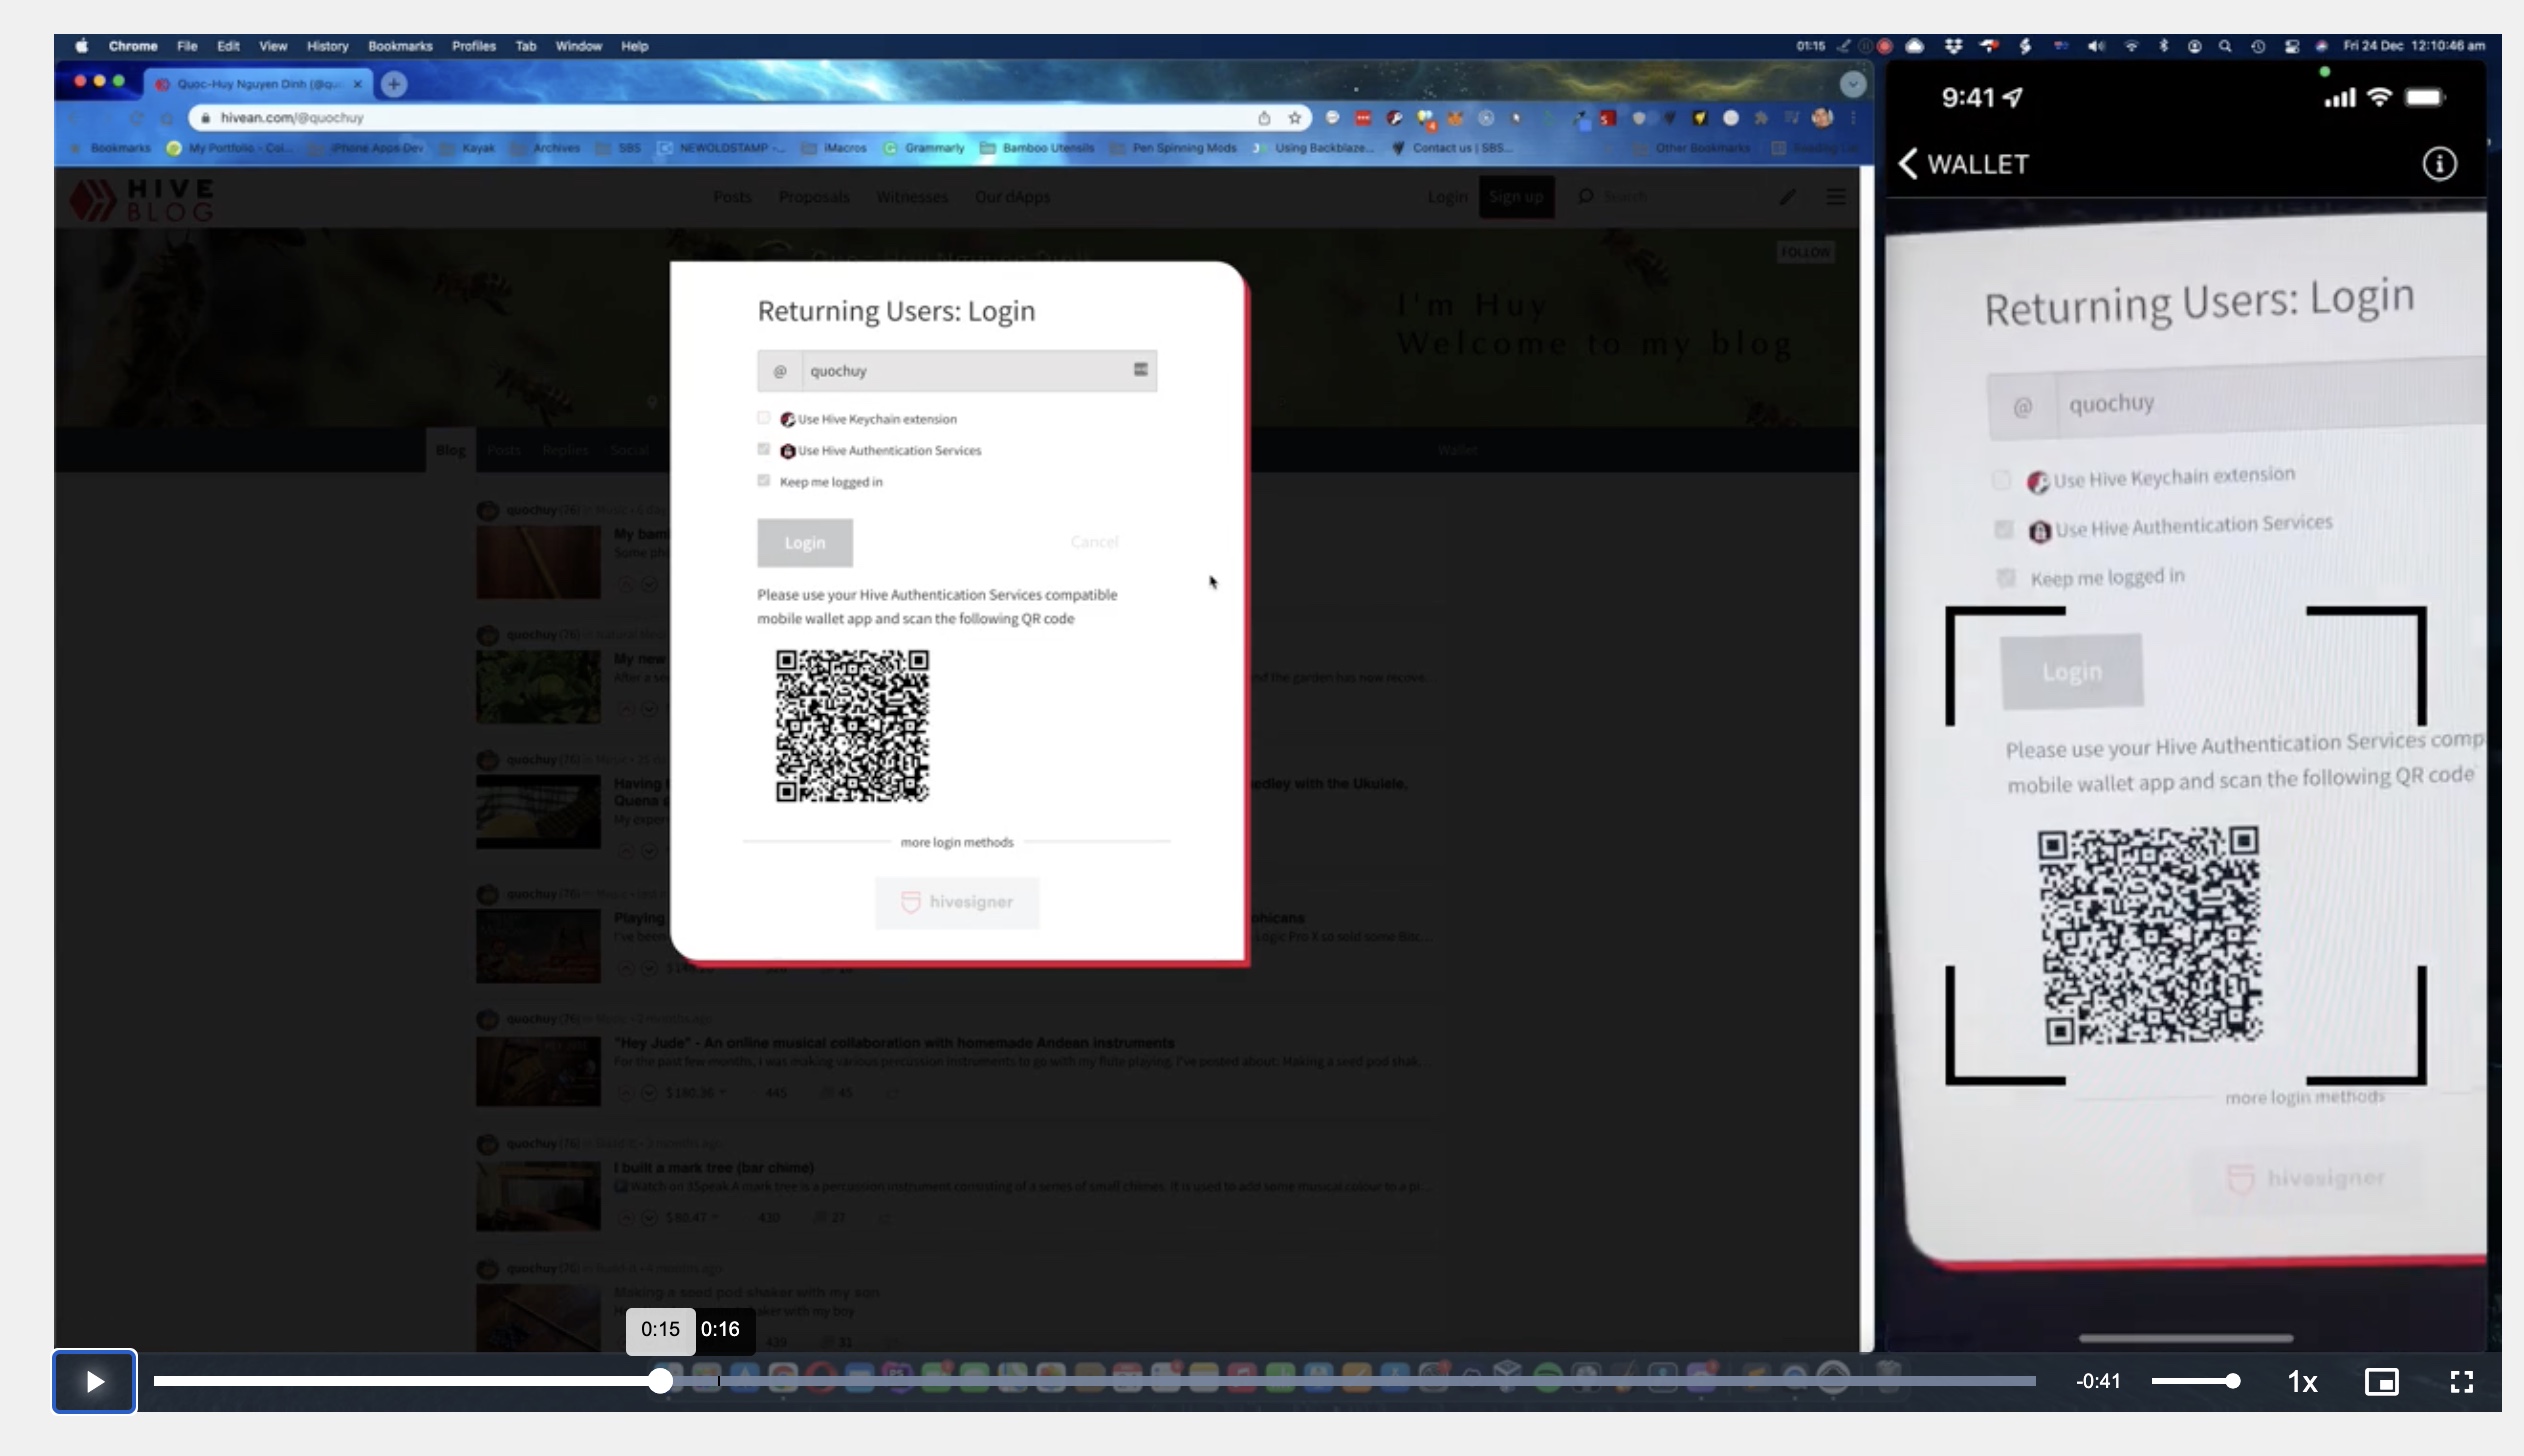The height and width of the screenshot is (1456, 2524).
Task: Open the Archives bookmarks folder
Action: tap(546, 148)
